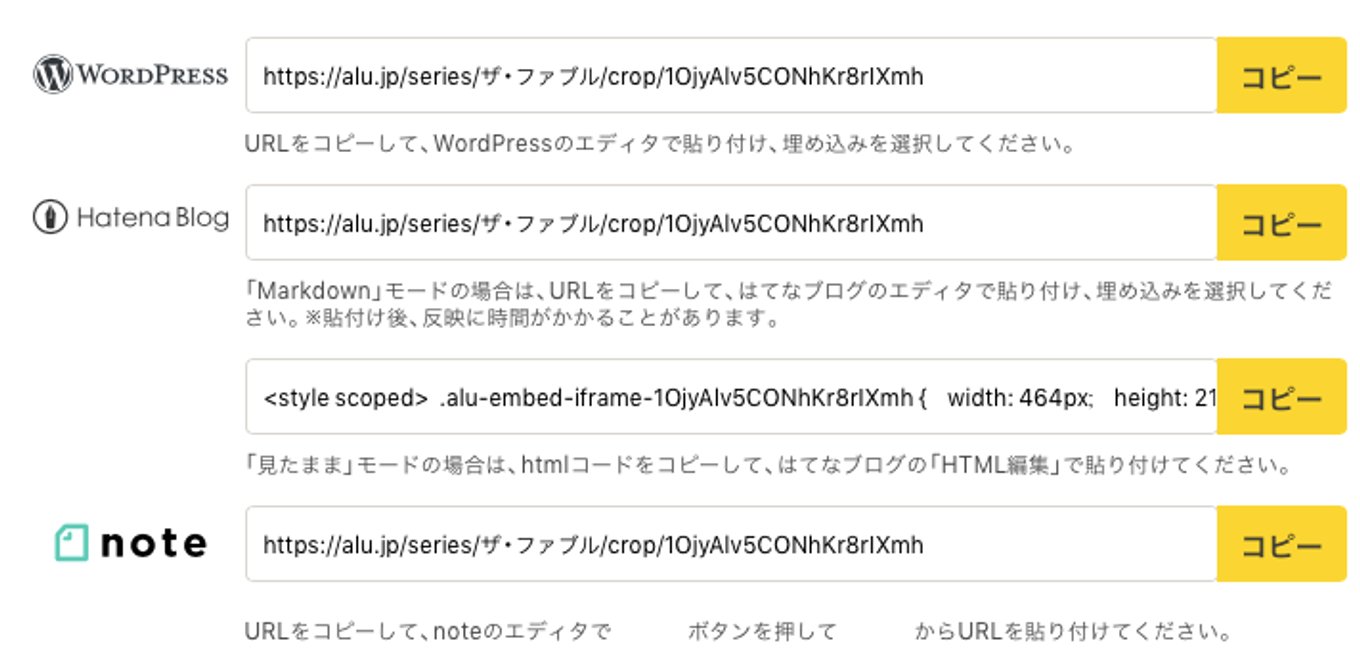The width and height of the screenshot is (1360, 660).
Task: Click the Hatena Blog wordmark text
Action: point(152,217)
